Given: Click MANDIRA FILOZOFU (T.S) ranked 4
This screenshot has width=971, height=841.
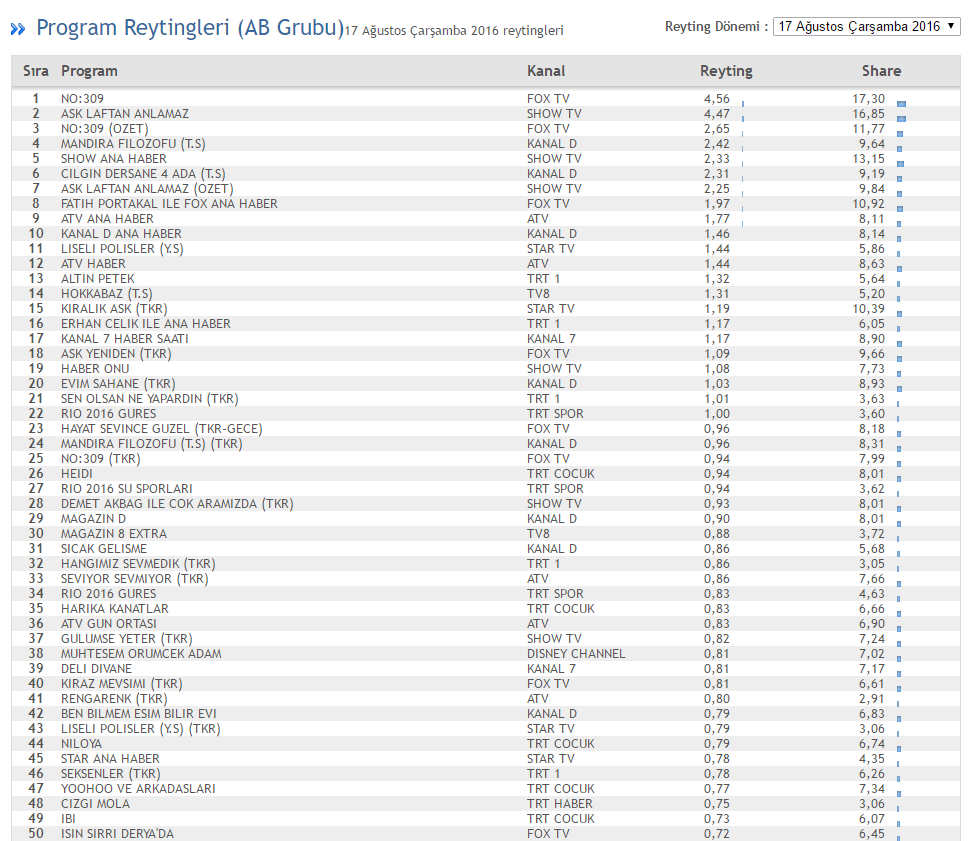Looking at the screenshot, I should tap(133, 144).
